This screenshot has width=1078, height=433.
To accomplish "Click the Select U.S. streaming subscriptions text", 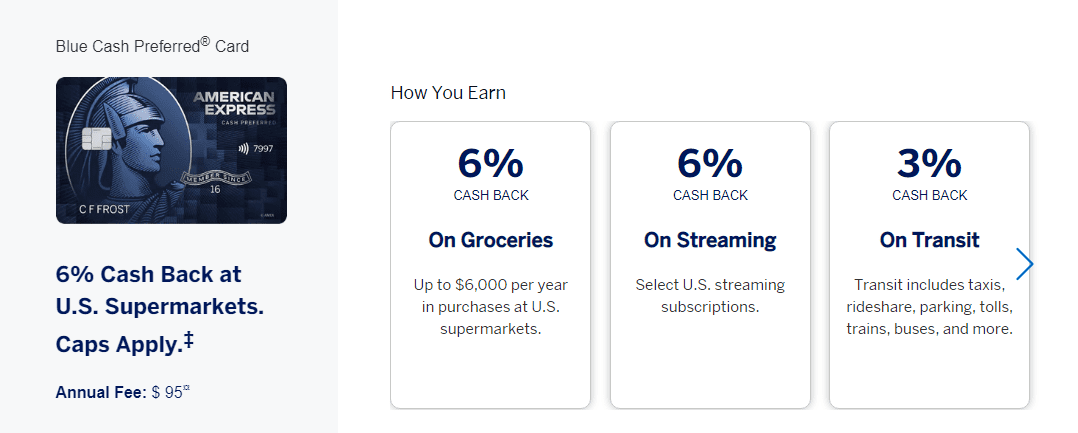I will [710, 296].
